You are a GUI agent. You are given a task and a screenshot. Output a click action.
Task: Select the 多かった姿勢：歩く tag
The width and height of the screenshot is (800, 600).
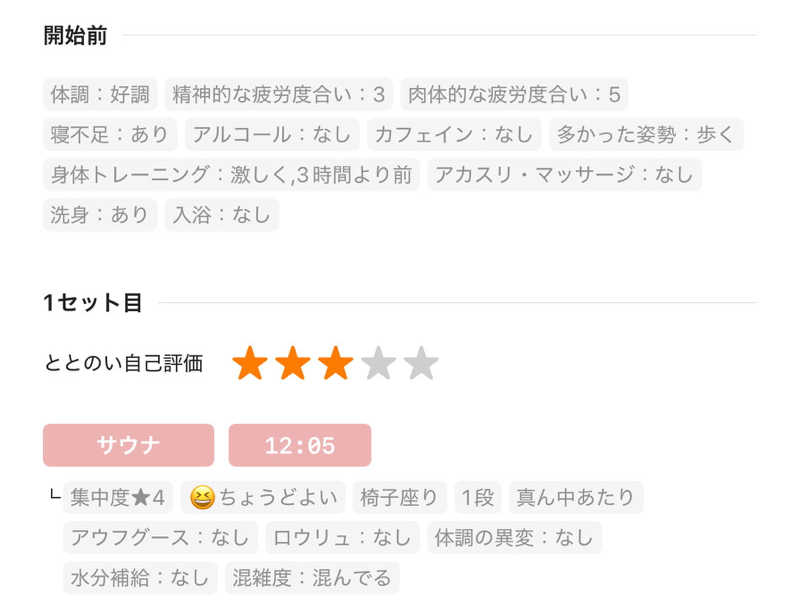(x=646, y=134)
